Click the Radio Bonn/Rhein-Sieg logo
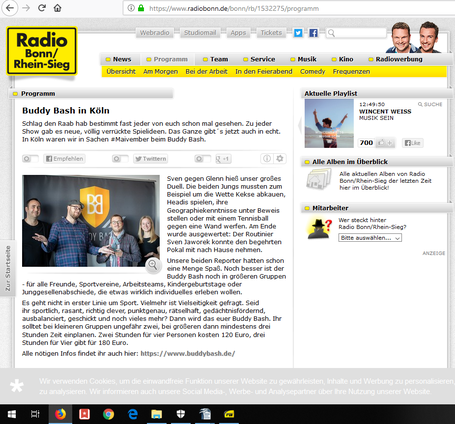The width and height of the screenshot is (455, 424). [x=42, y=51]
